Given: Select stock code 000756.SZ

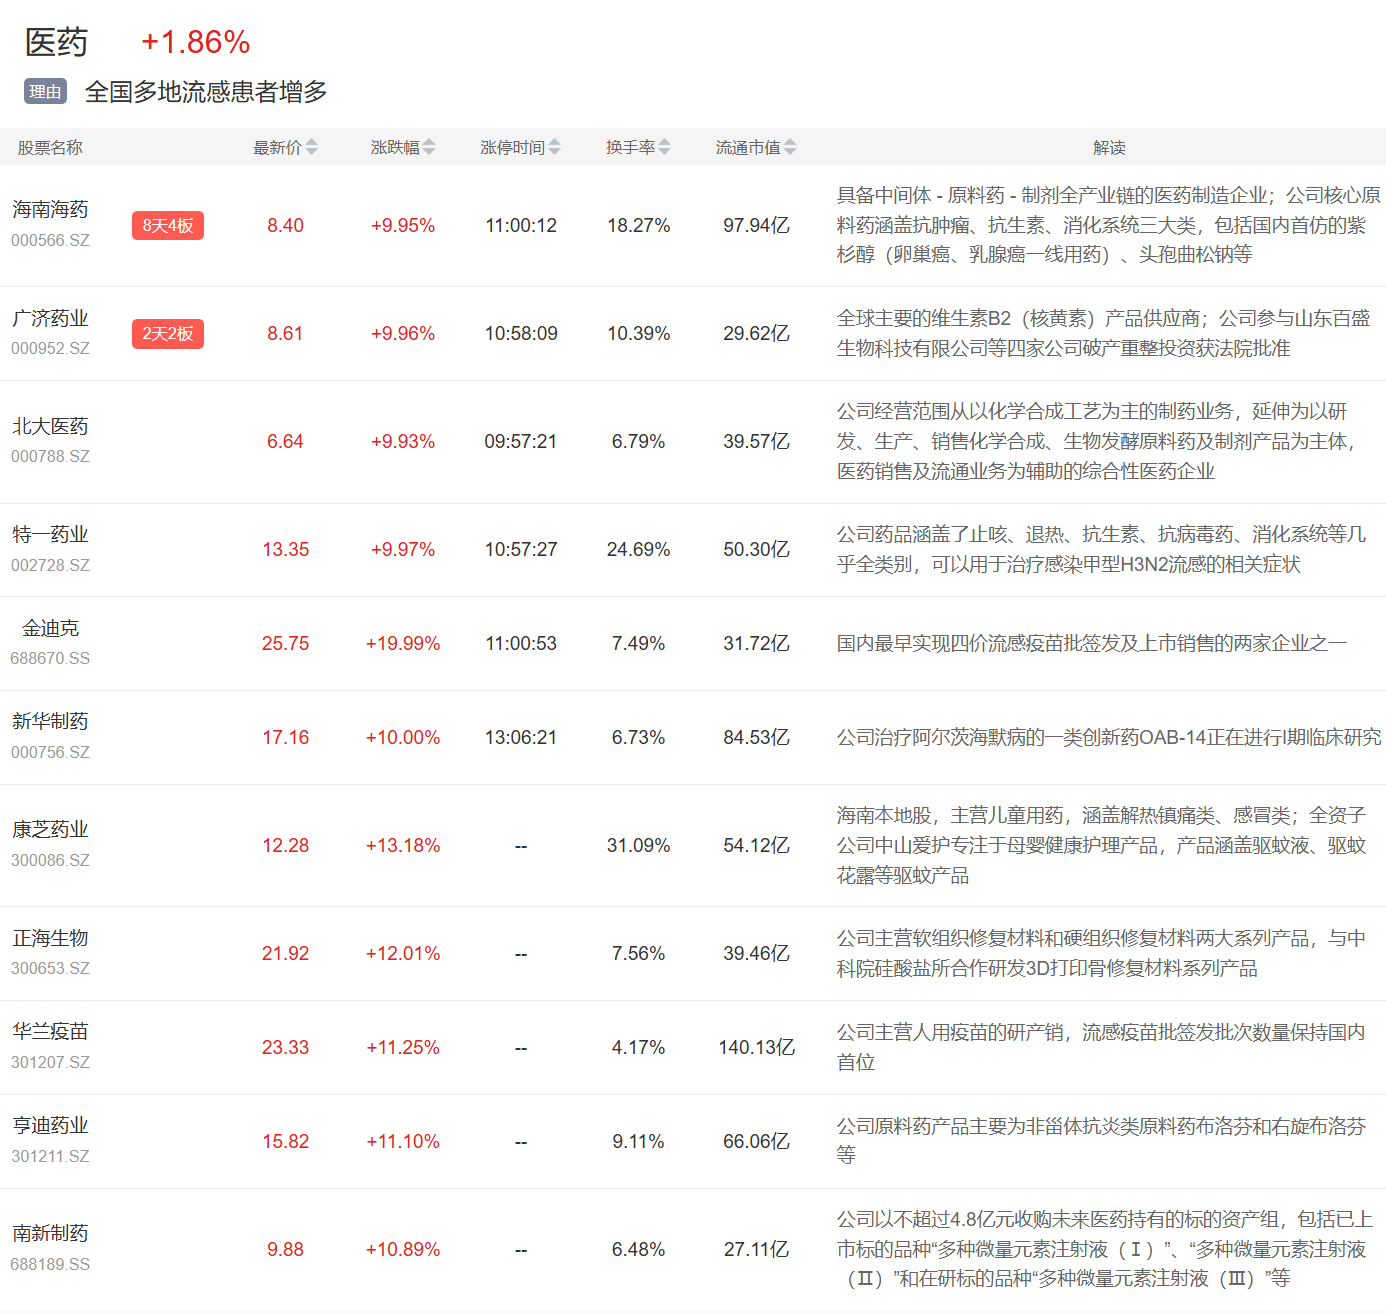Looking at the screenshot, I should (x=50, y=753).
